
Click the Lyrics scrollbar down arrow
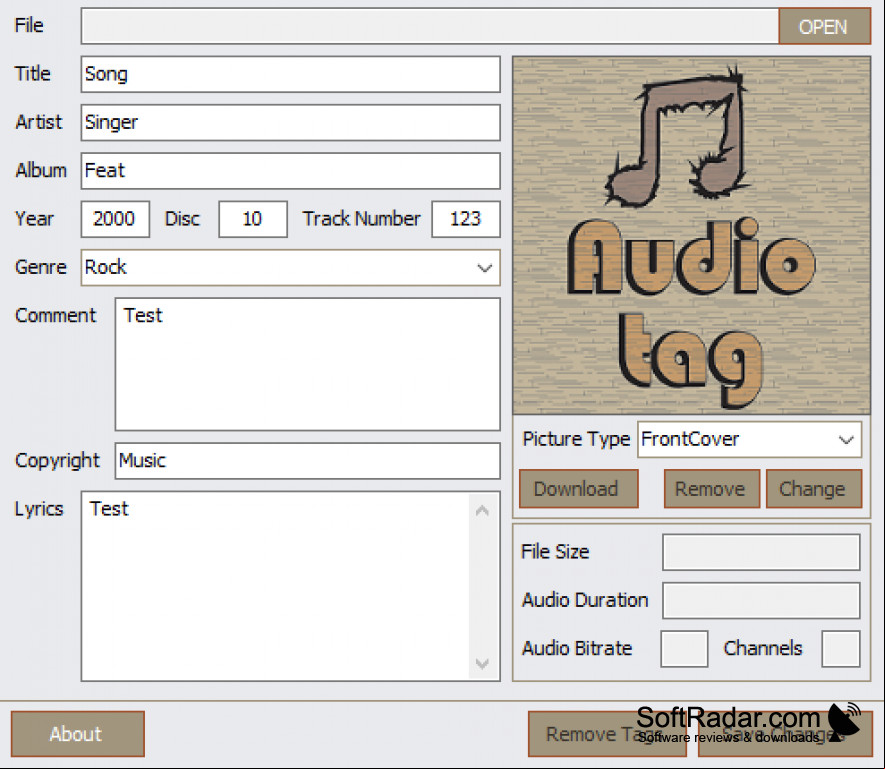(482, 663)
